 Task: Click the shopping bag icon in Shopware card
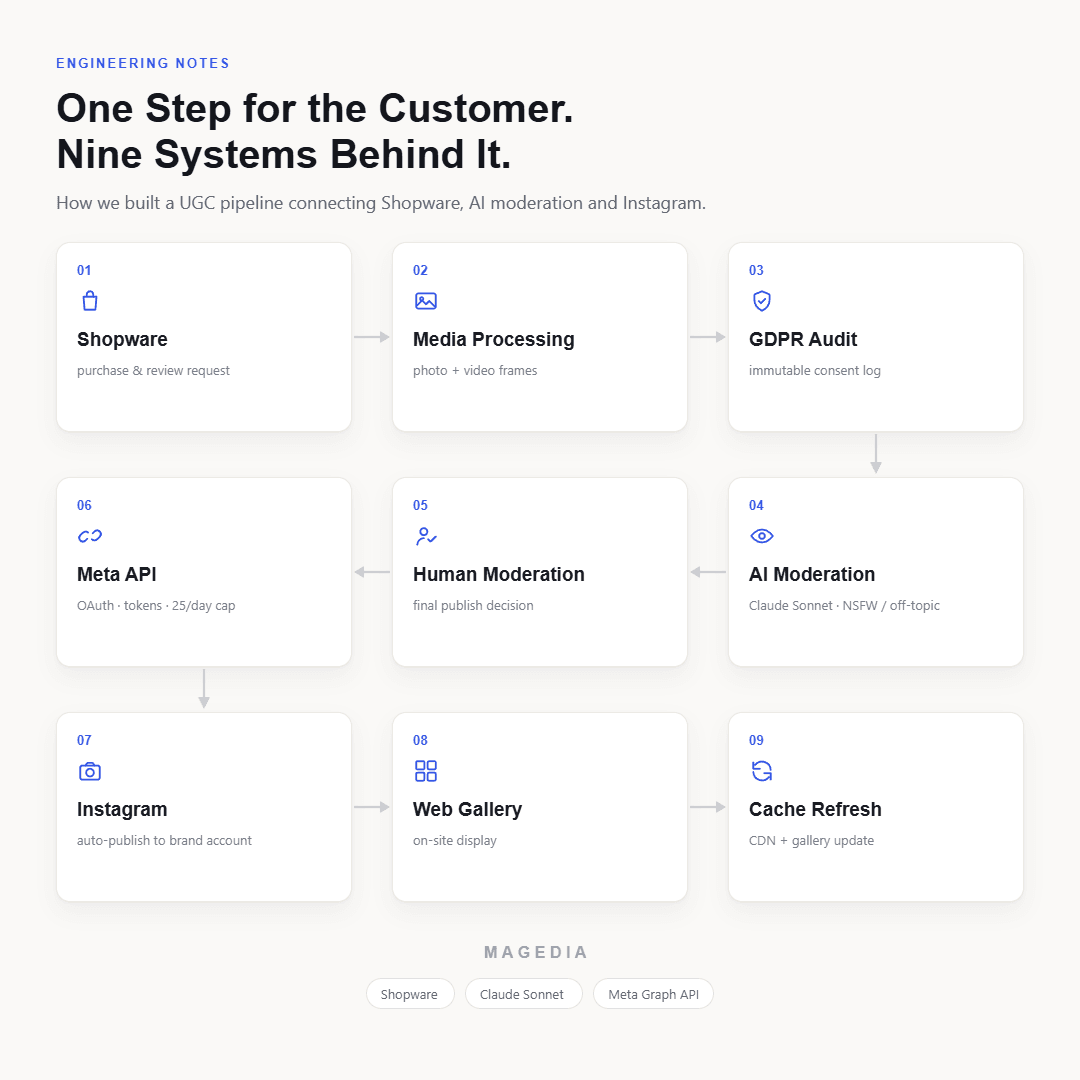[x=90, y=301]
